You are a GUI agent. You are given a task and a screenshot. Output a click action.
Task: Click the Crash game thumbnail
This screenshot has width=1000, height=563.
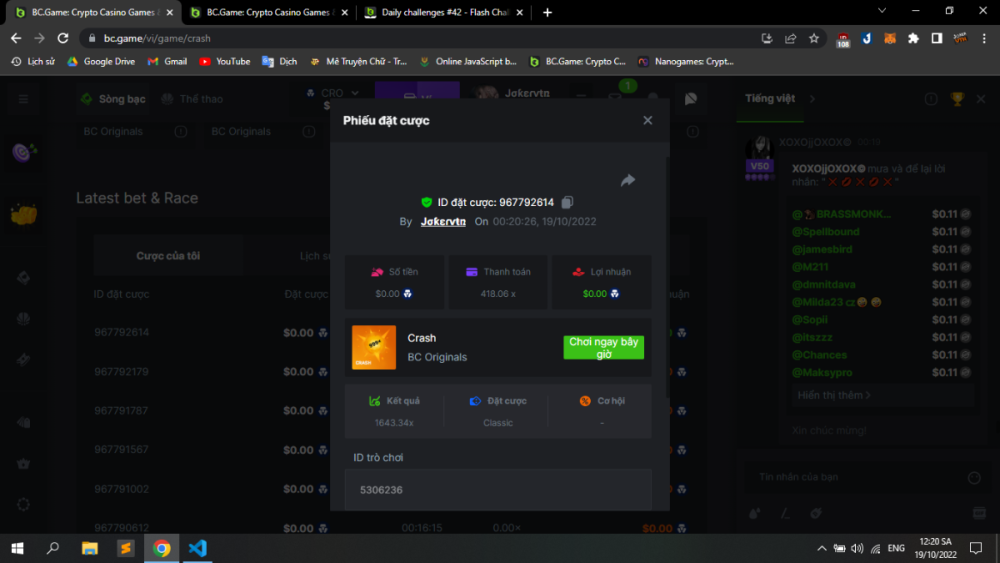(x=374, y=347)
